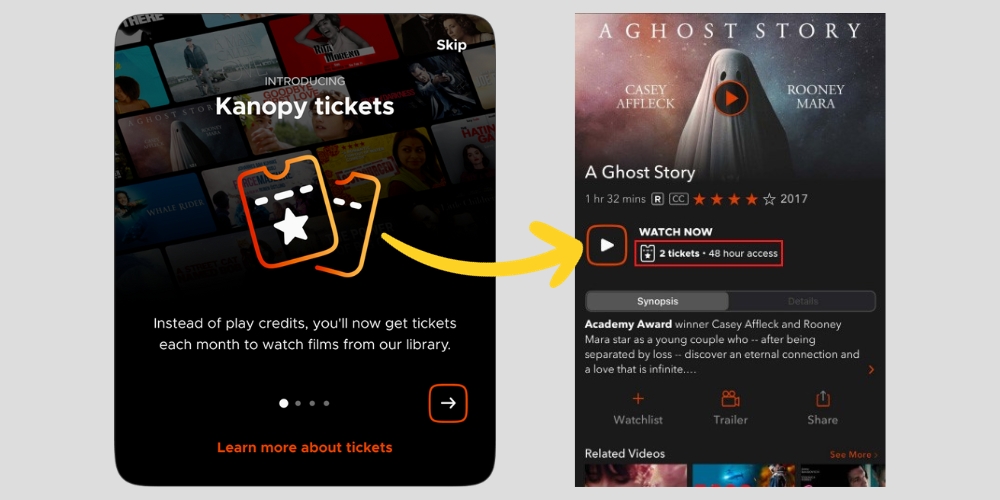This screenshot has width=1000, height=500.
Task: Add A Ghost Story to Watchlist
Action: (x=638, y=408)
